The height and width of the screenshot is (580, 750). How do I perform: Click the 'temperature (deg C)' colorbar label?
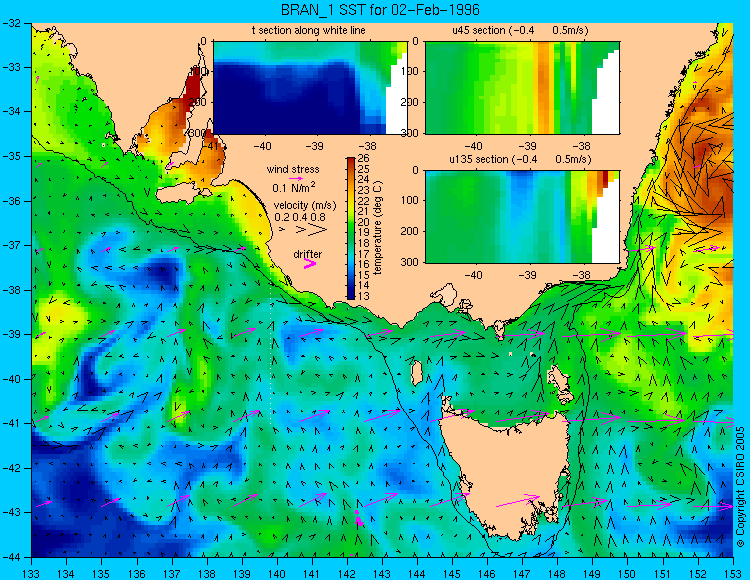(x=378, y=228)
